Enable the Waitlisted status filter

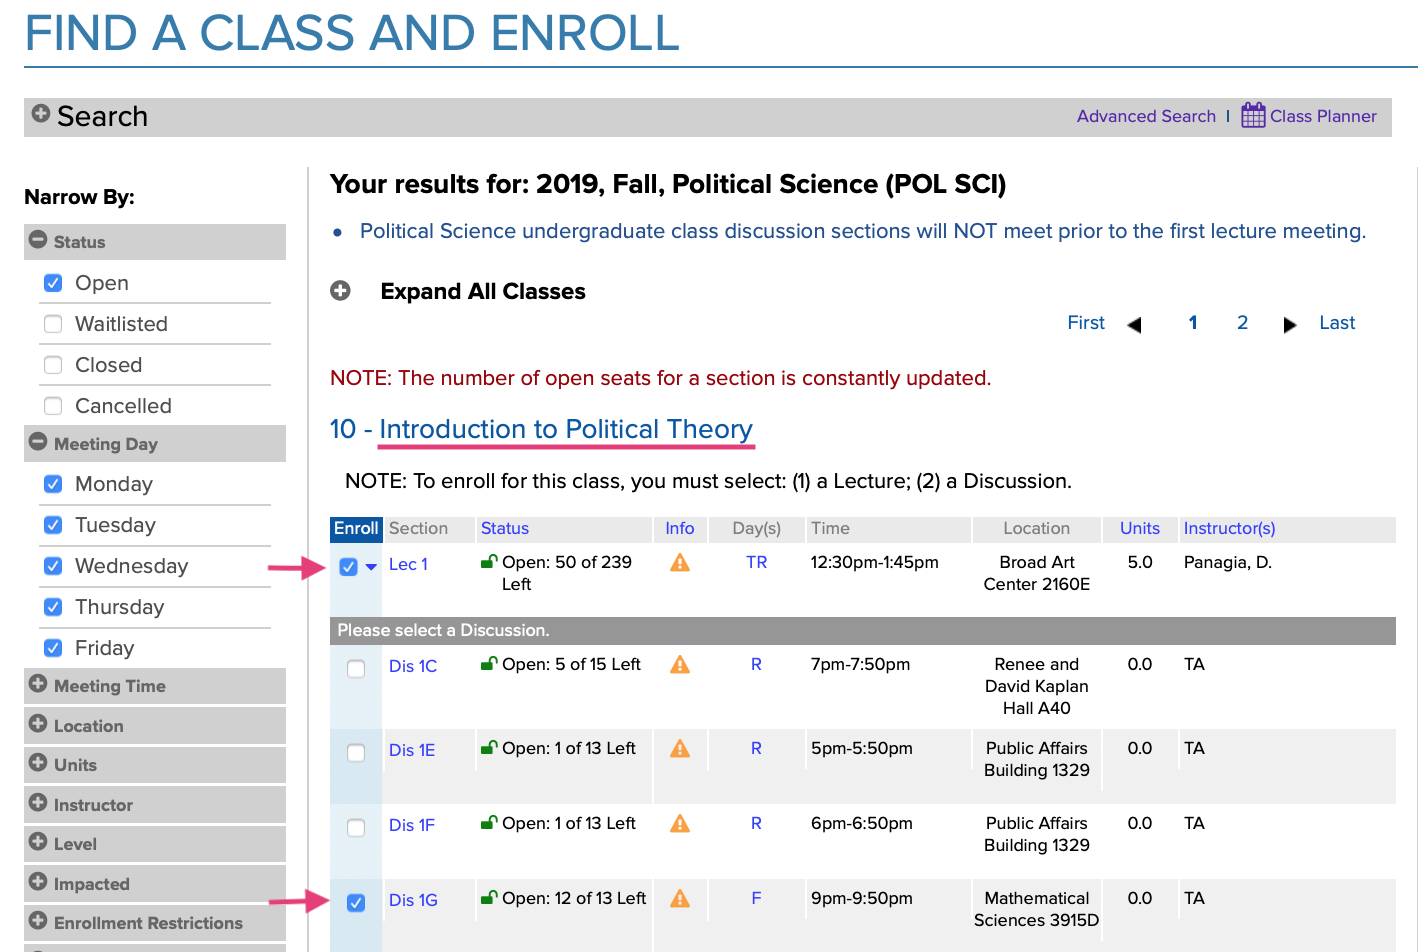tap(53, 324)
